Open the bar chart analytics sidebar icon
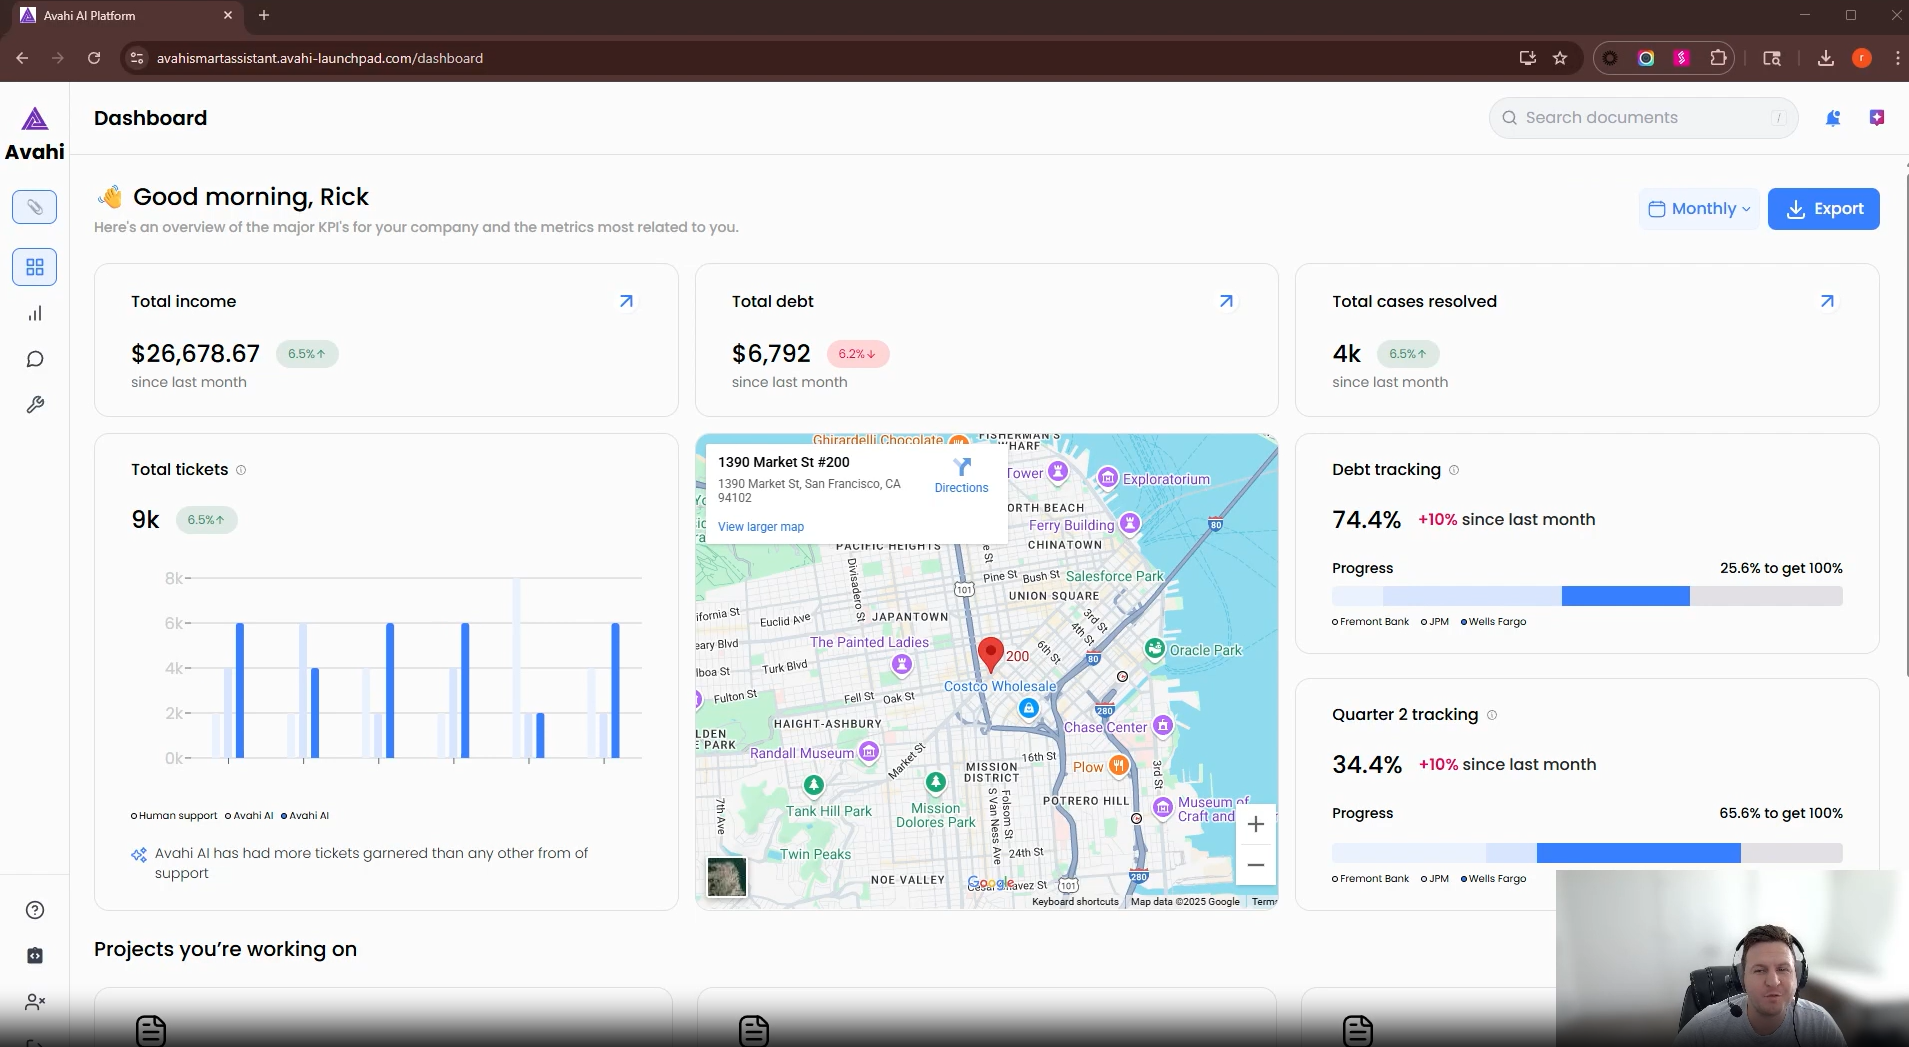Image resolution: width=1909 pixels, height=1047 pixels. [x=35, y=314]
